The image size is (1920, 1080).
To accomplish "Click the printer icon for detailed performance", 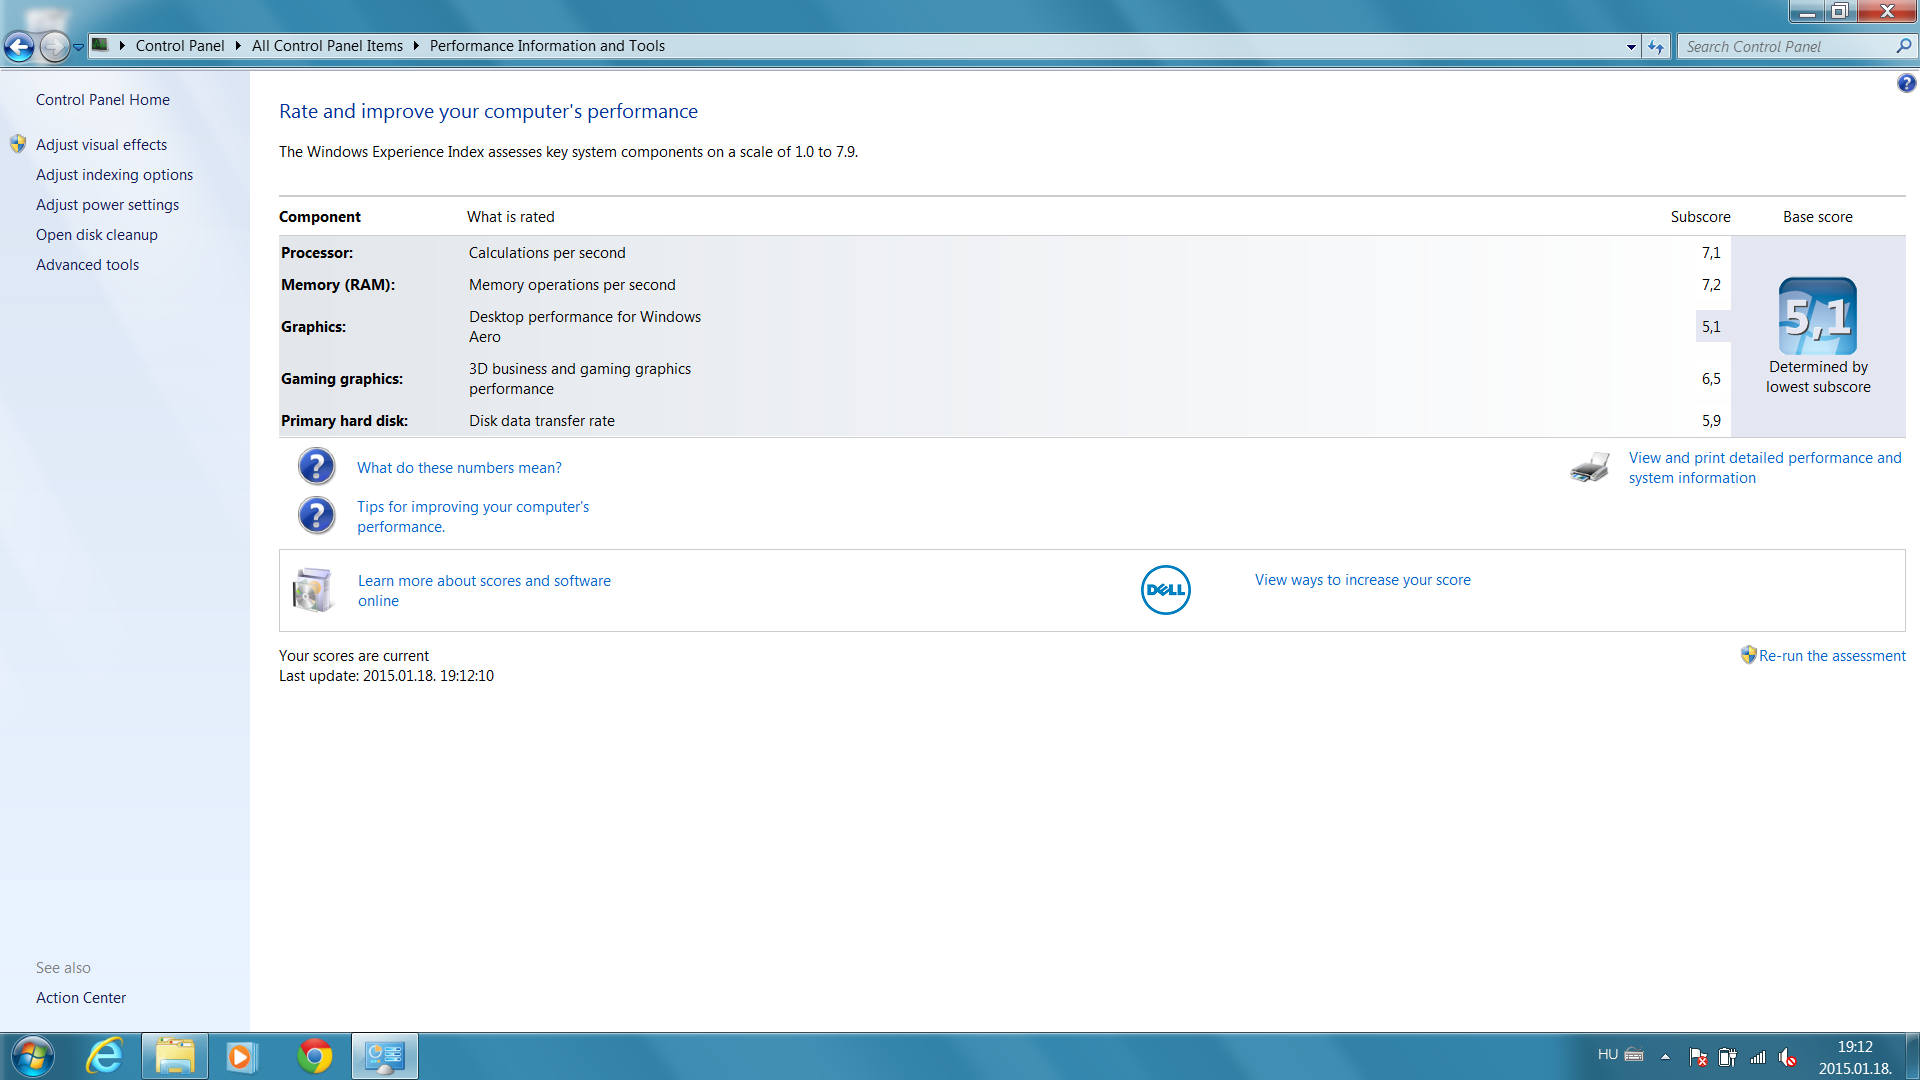I will click(x=1589, y=468).
